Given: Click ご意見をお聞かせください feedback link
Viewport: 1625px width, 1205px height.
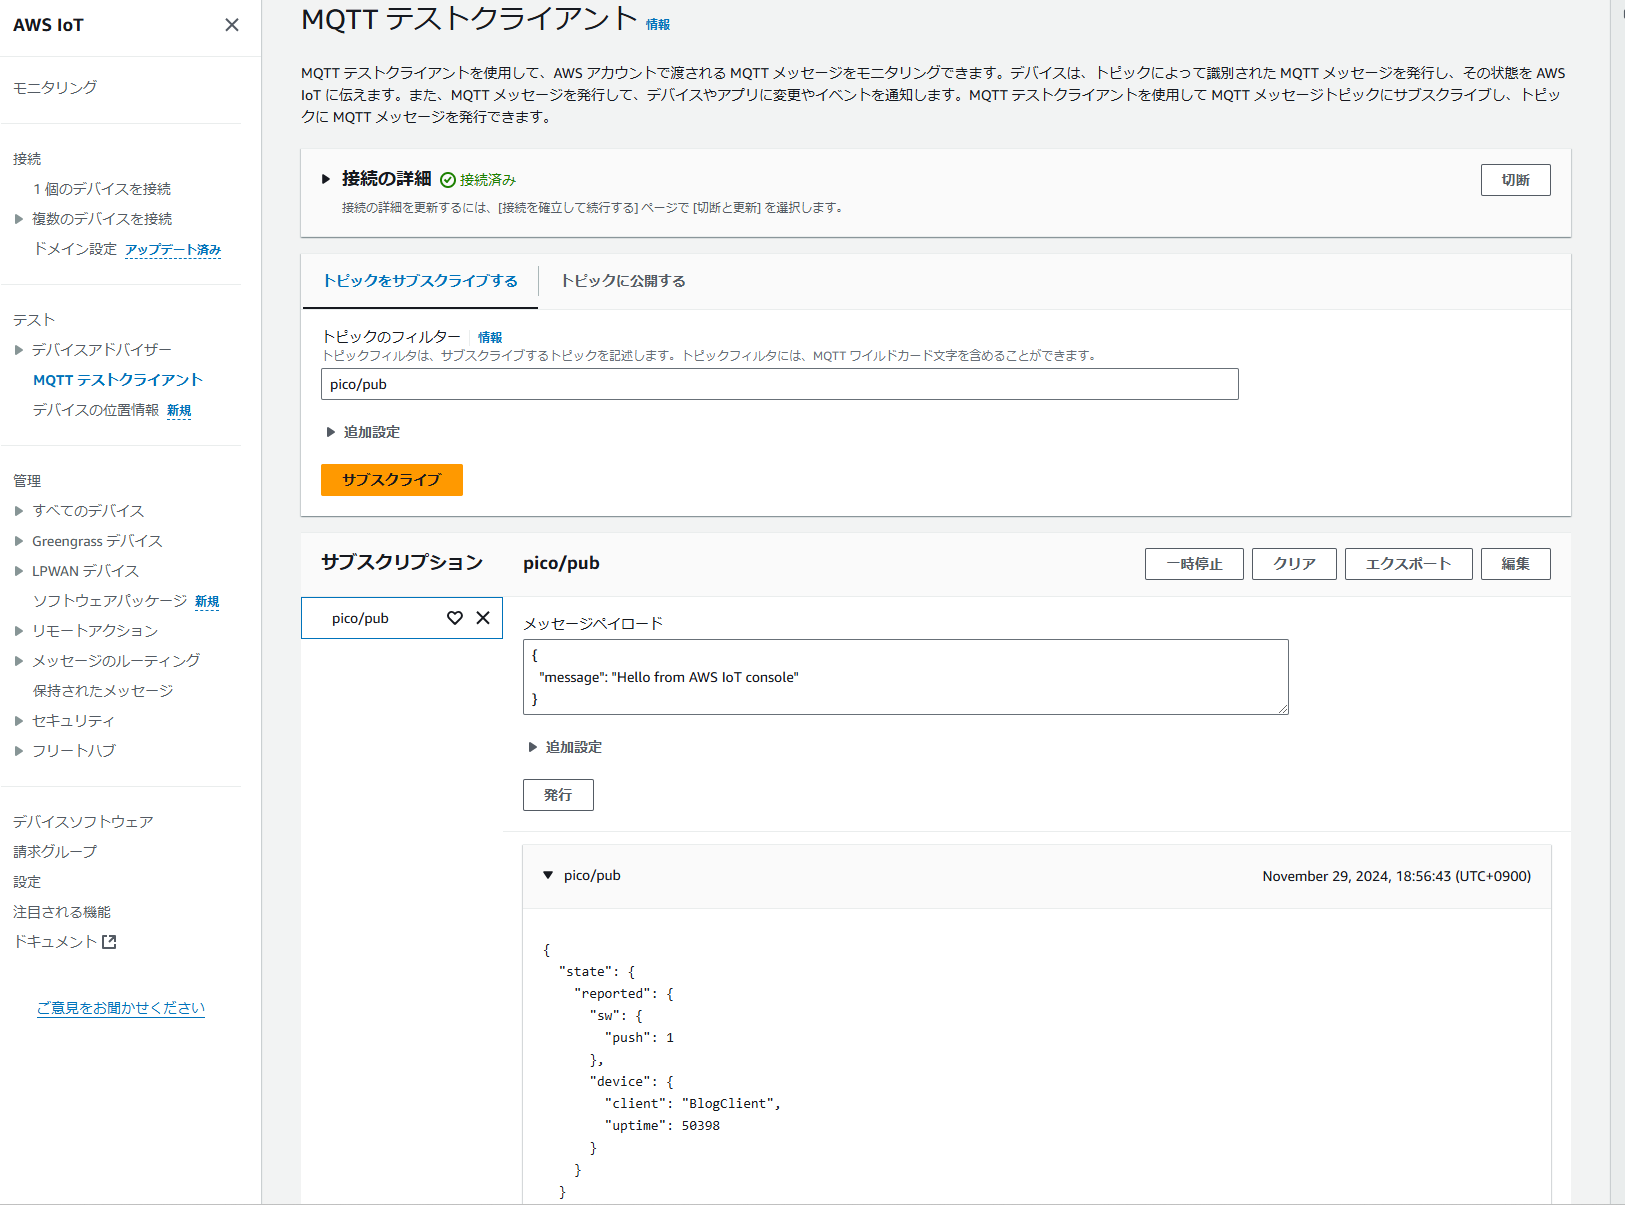Looking at the screenshot, I should [121, 1008].
